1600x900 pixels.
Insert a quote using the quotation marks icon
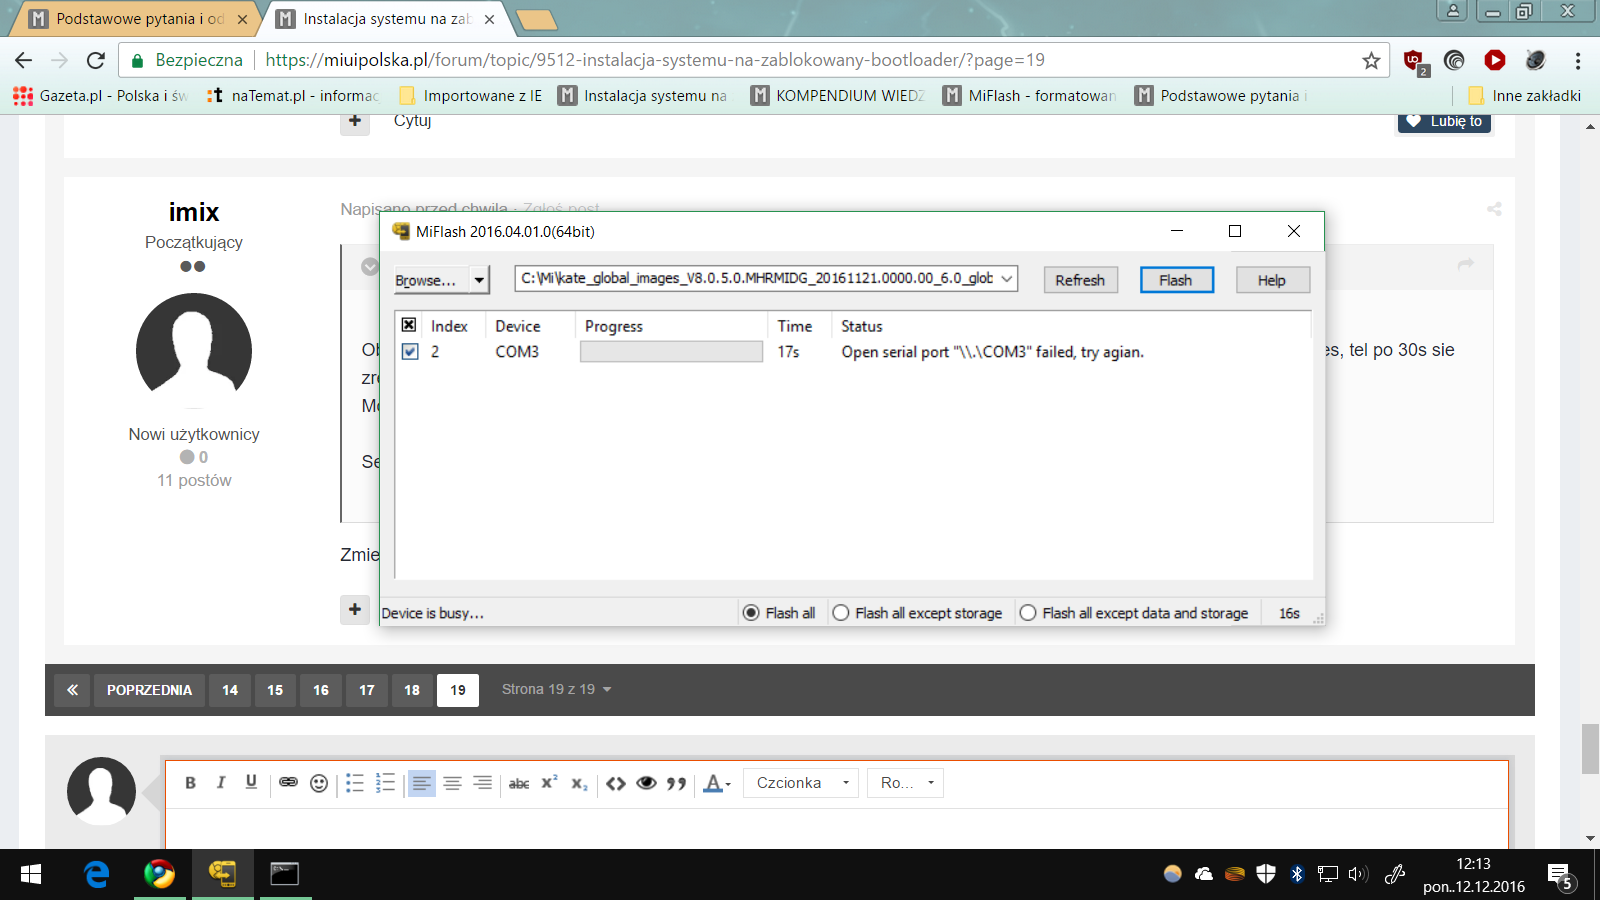[x=677, y=783]
